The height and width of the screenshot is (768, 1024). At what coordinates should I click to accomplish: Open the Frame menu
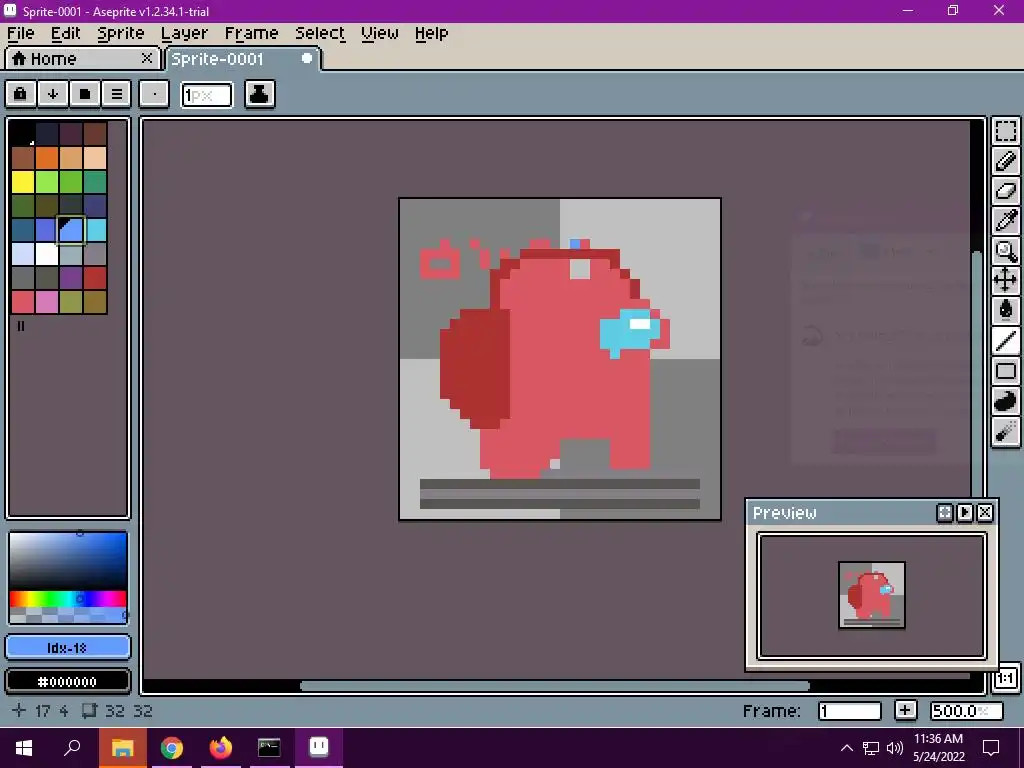pos(251,33)
